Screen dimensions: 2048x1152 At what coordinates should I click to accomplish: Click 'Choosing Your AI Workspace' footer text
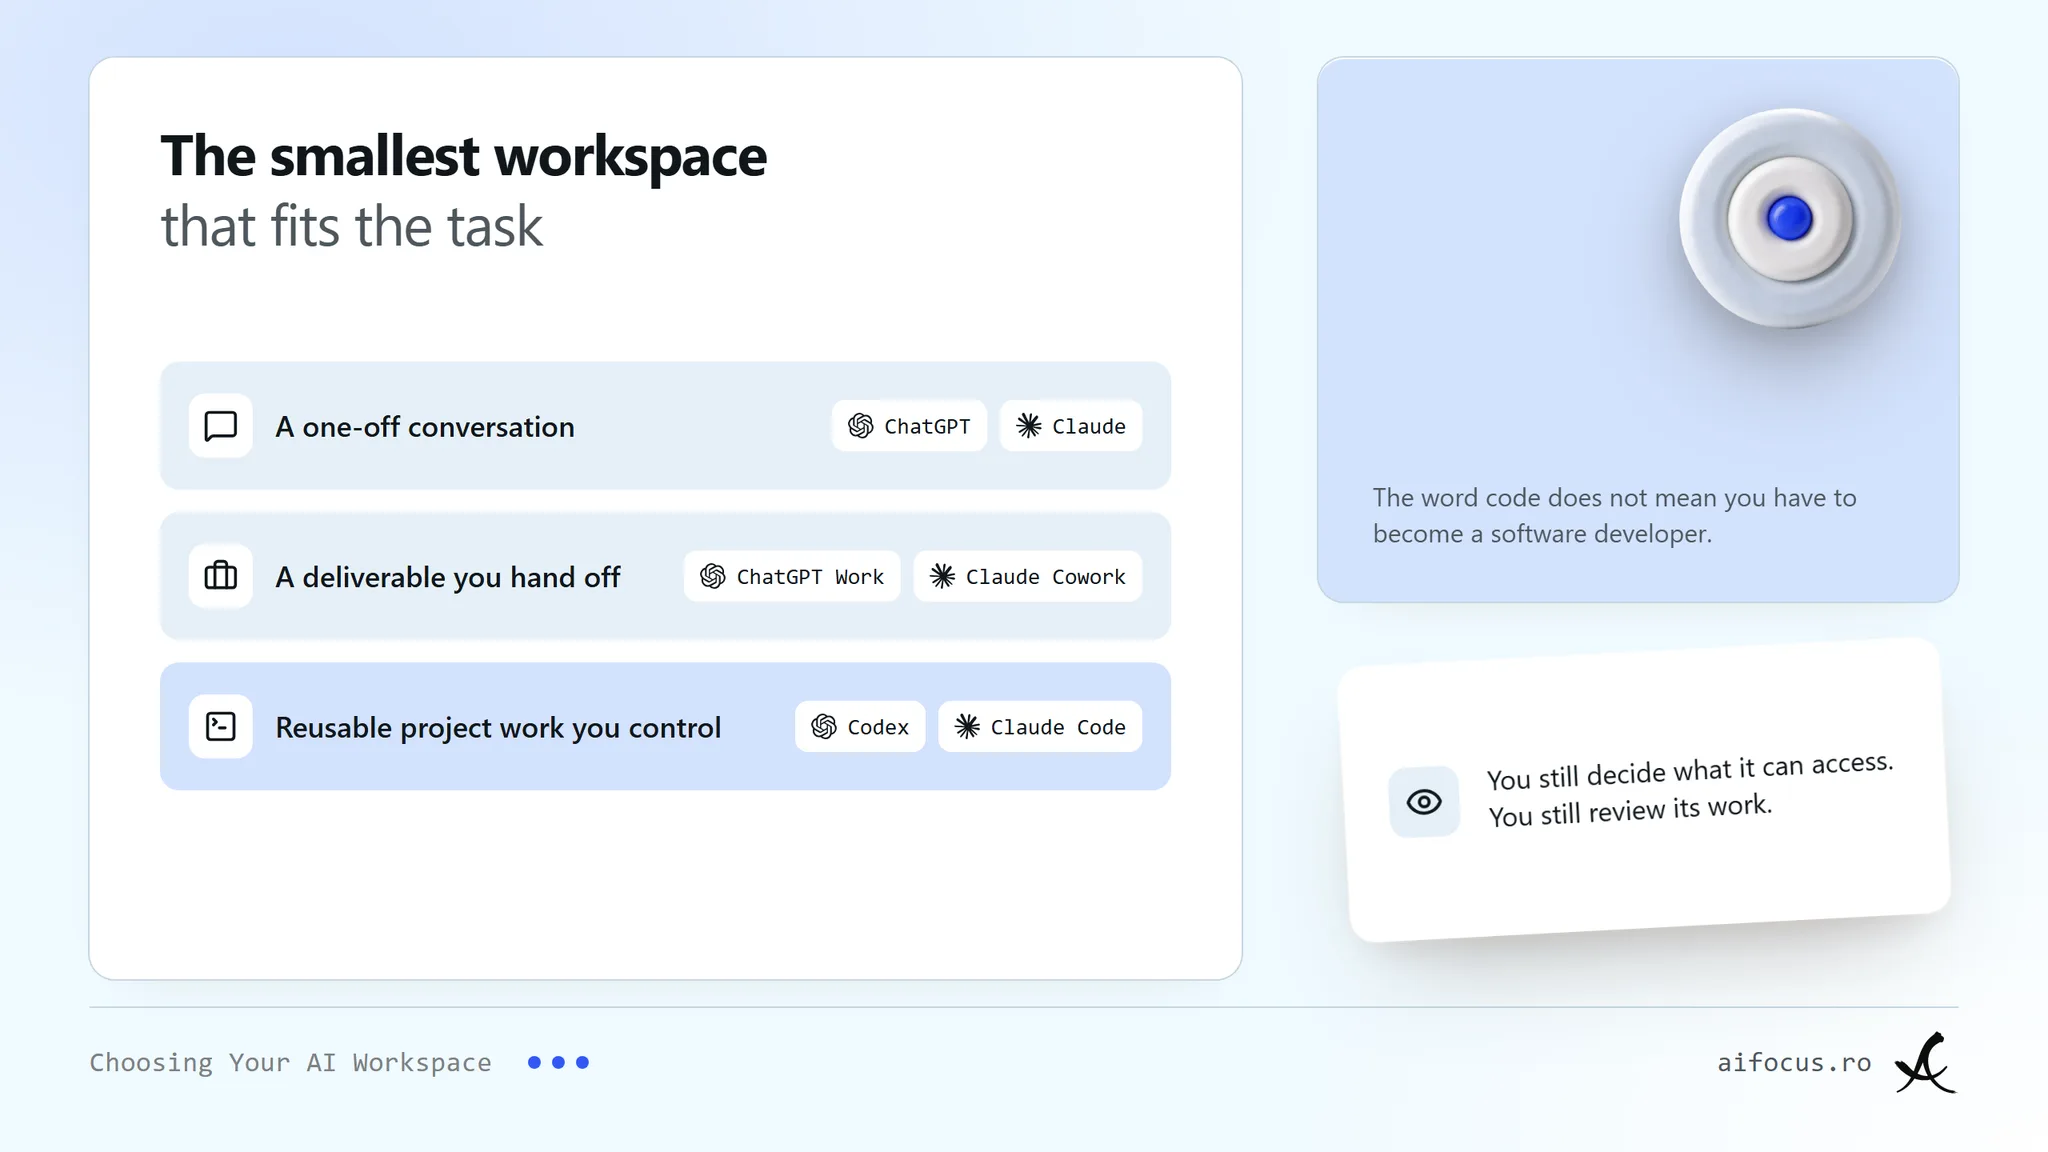pos(290,1062)
